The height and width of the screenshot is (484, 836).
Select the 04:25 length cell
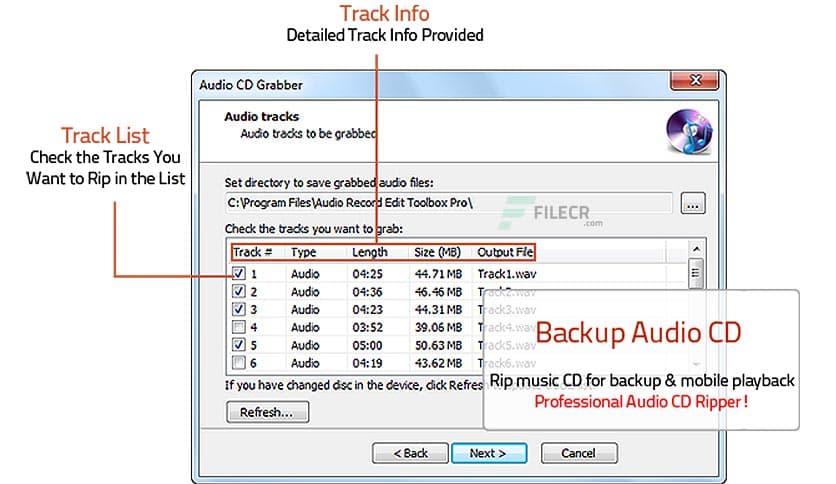[367, 274]
